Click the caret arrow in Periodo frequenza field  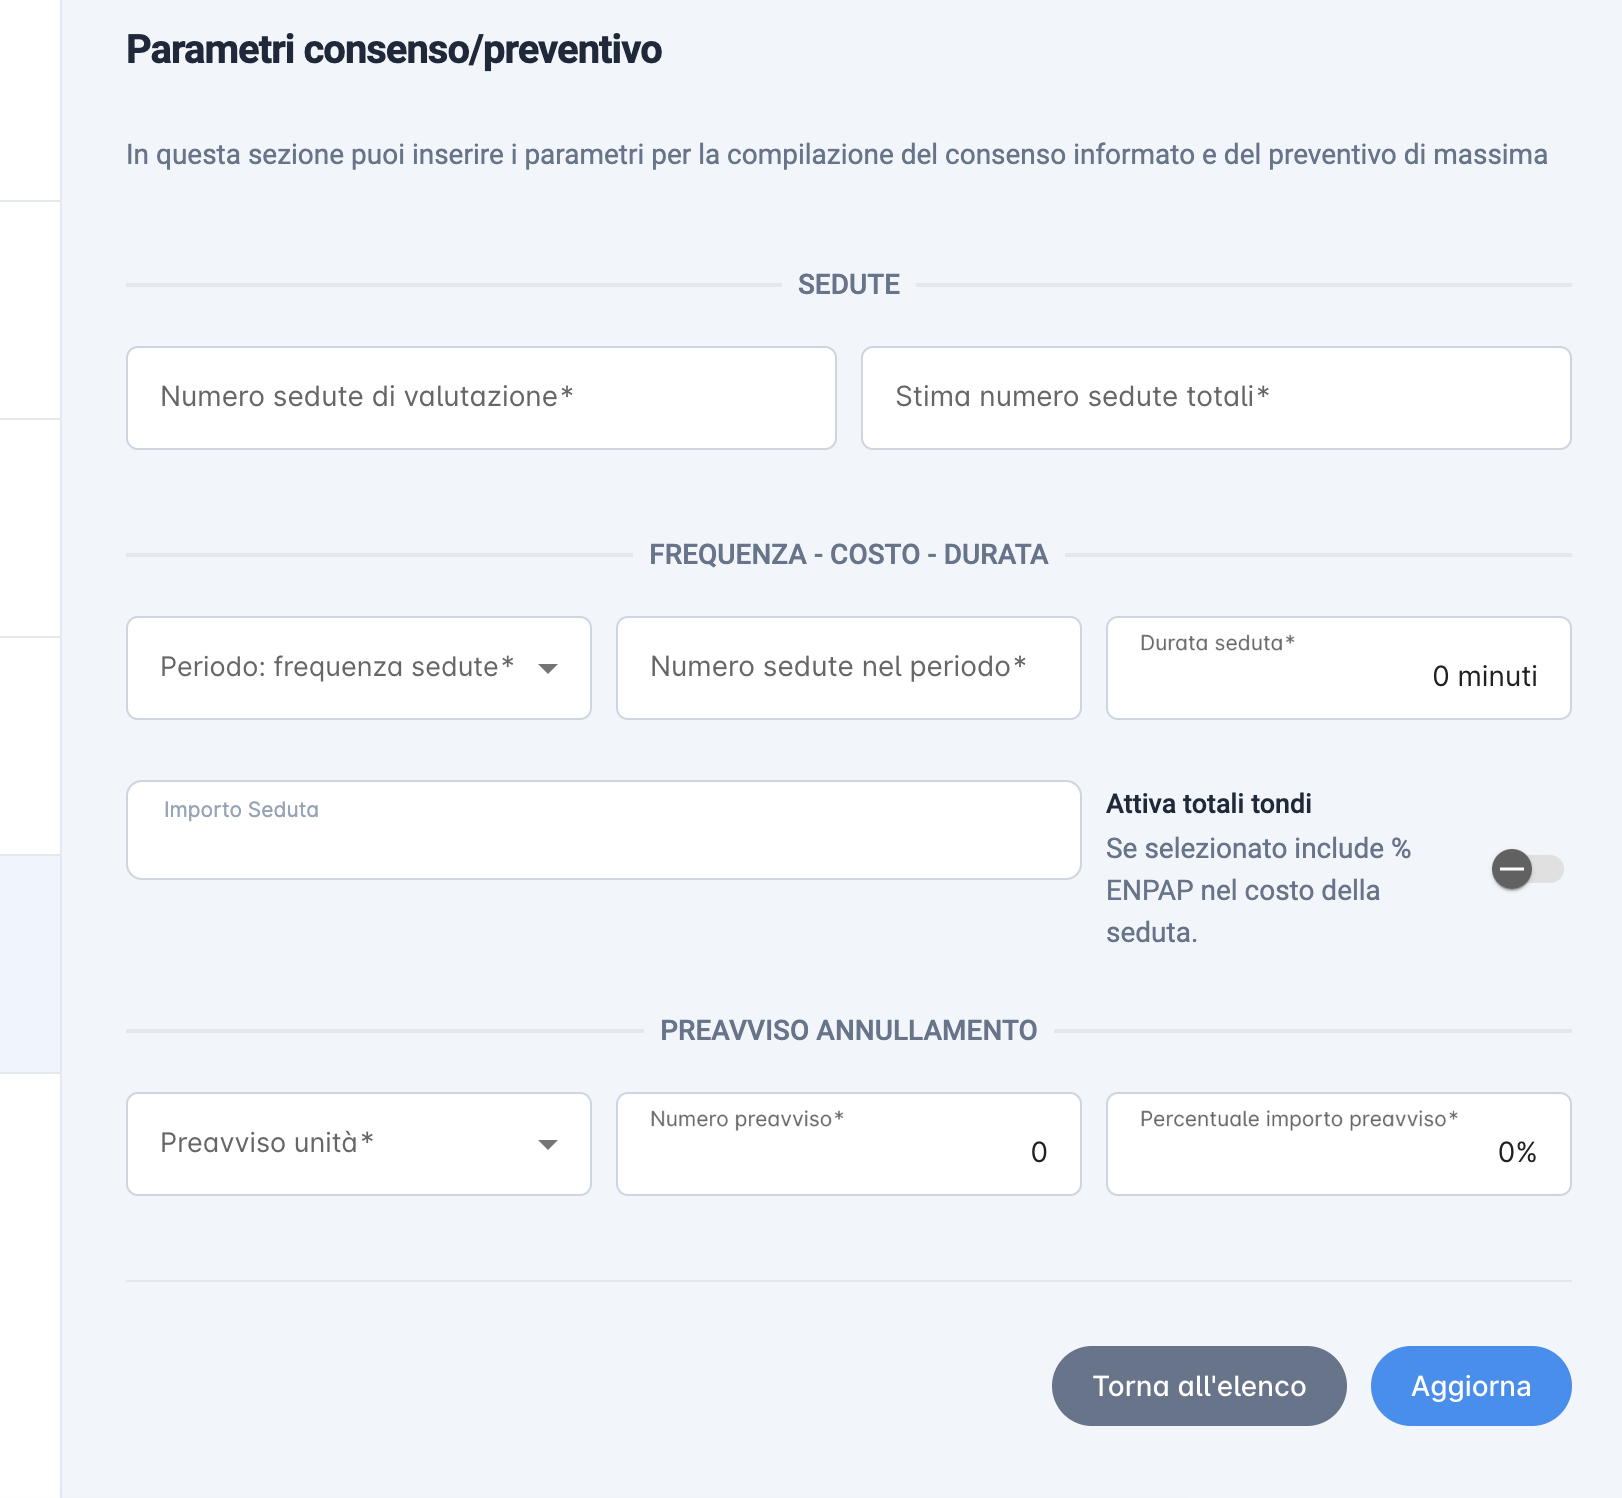click(547, 669)
